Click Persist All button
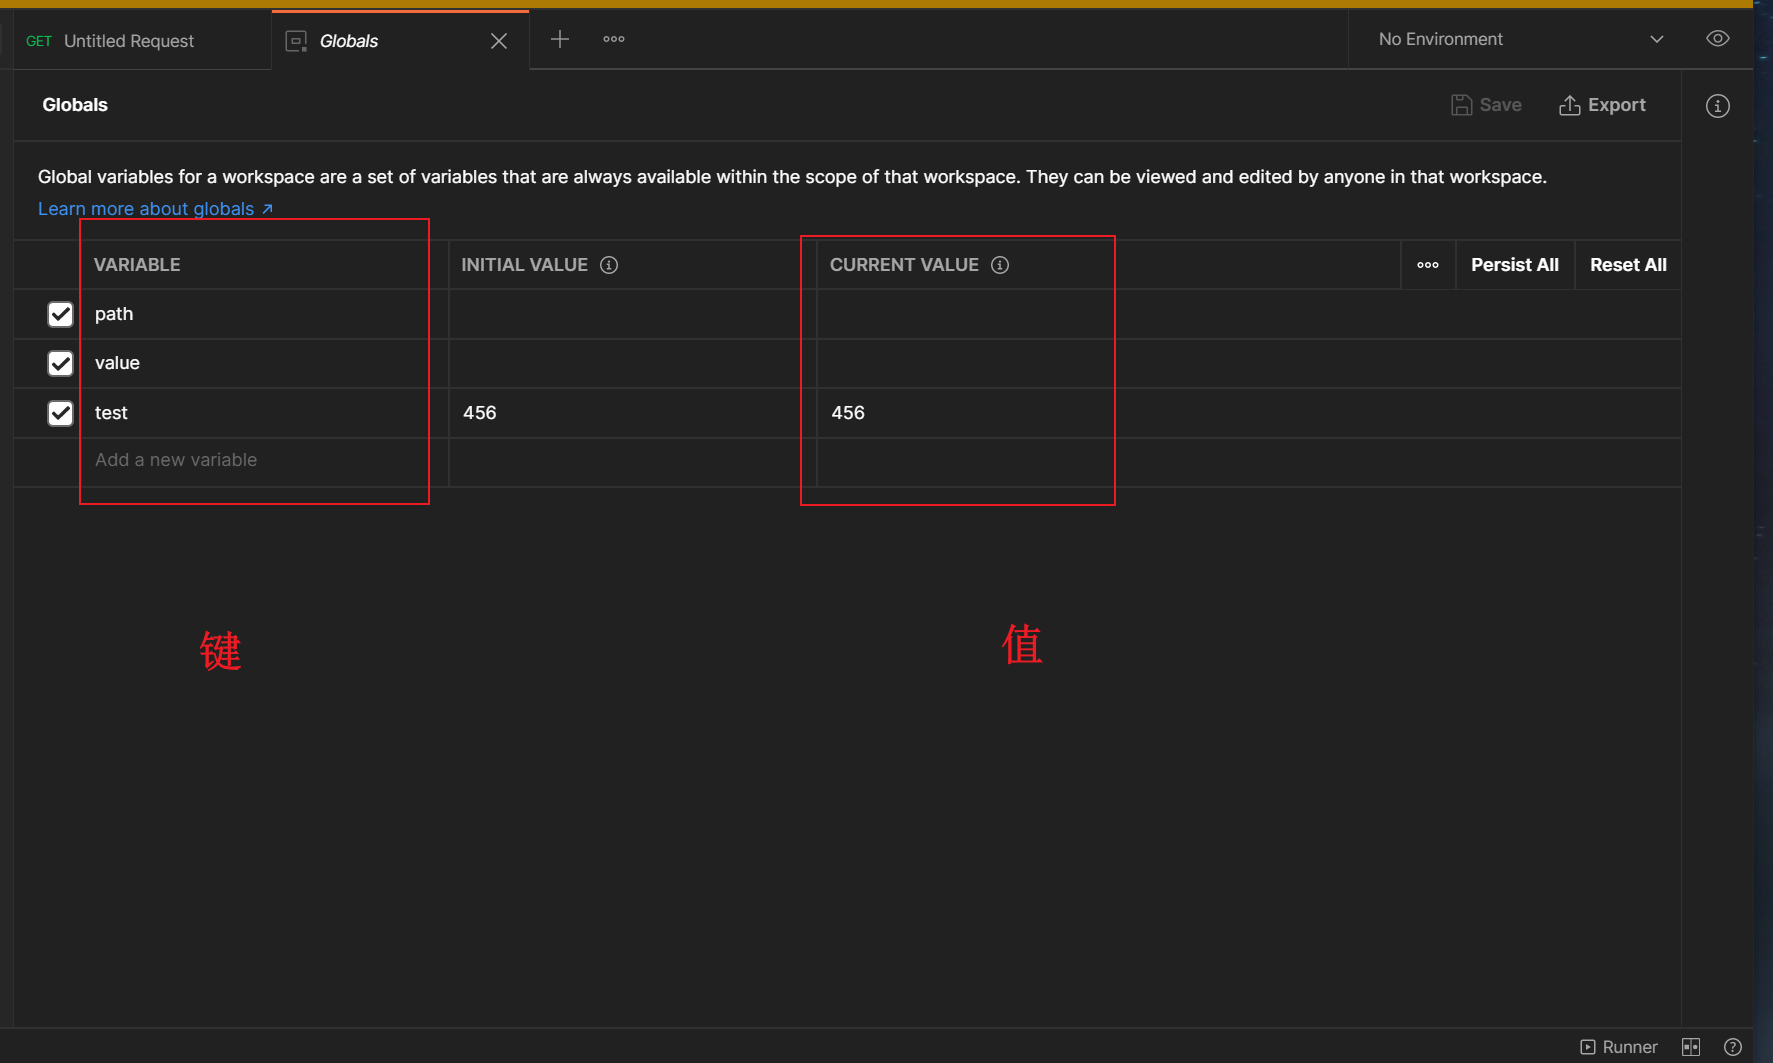The height and width of the screenshot is (1063, 1773). pyautogui.click(x=1515, y=265)
